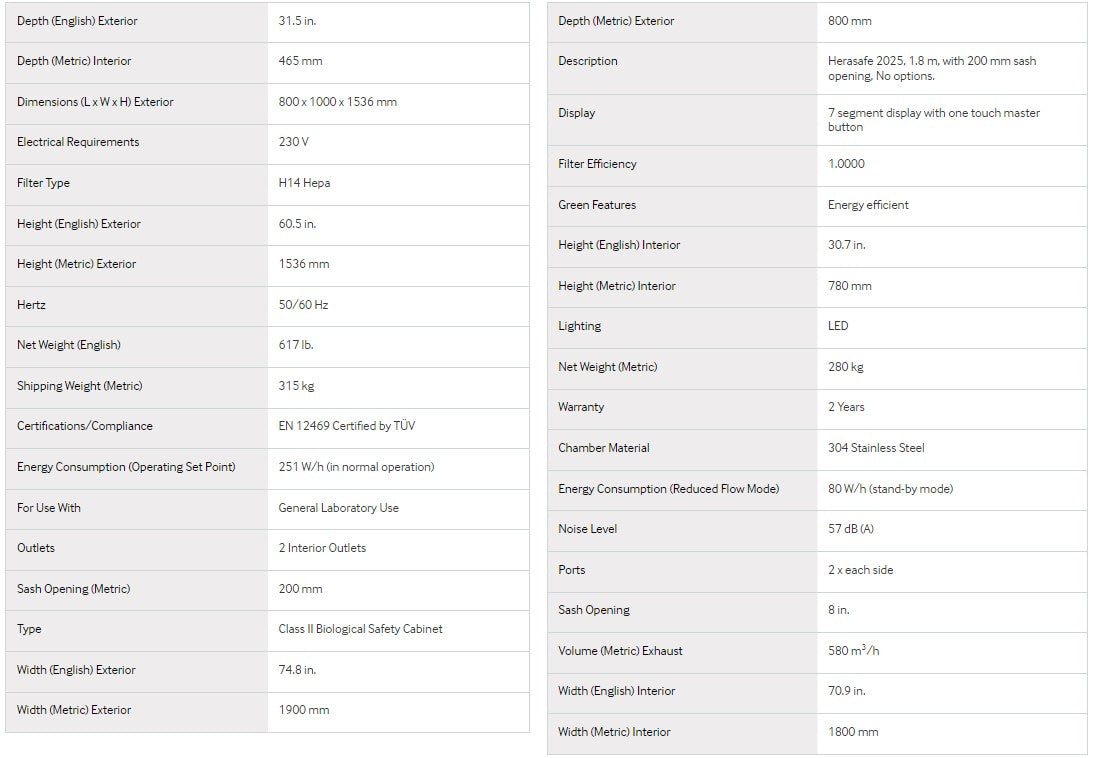Select the "1.0000" filter efficiency value
This screenshot has width=1100, height=758.
point(846,164)
